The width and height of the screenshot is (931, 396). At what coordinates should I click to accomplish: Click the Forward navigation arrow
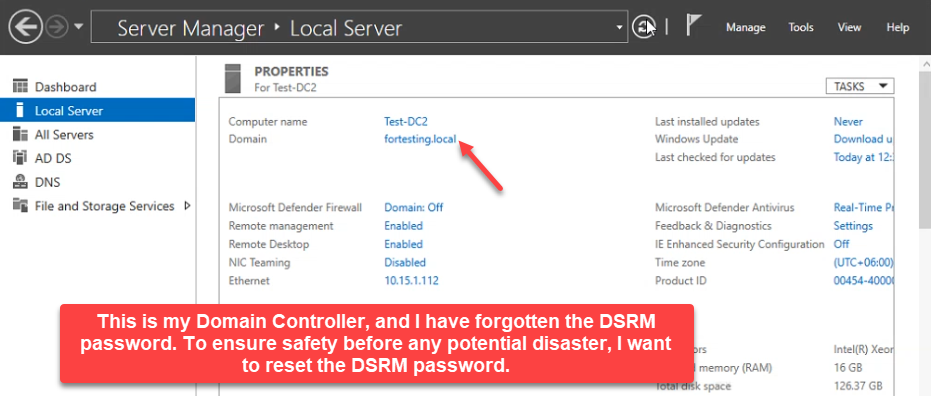tap(57, 27)
